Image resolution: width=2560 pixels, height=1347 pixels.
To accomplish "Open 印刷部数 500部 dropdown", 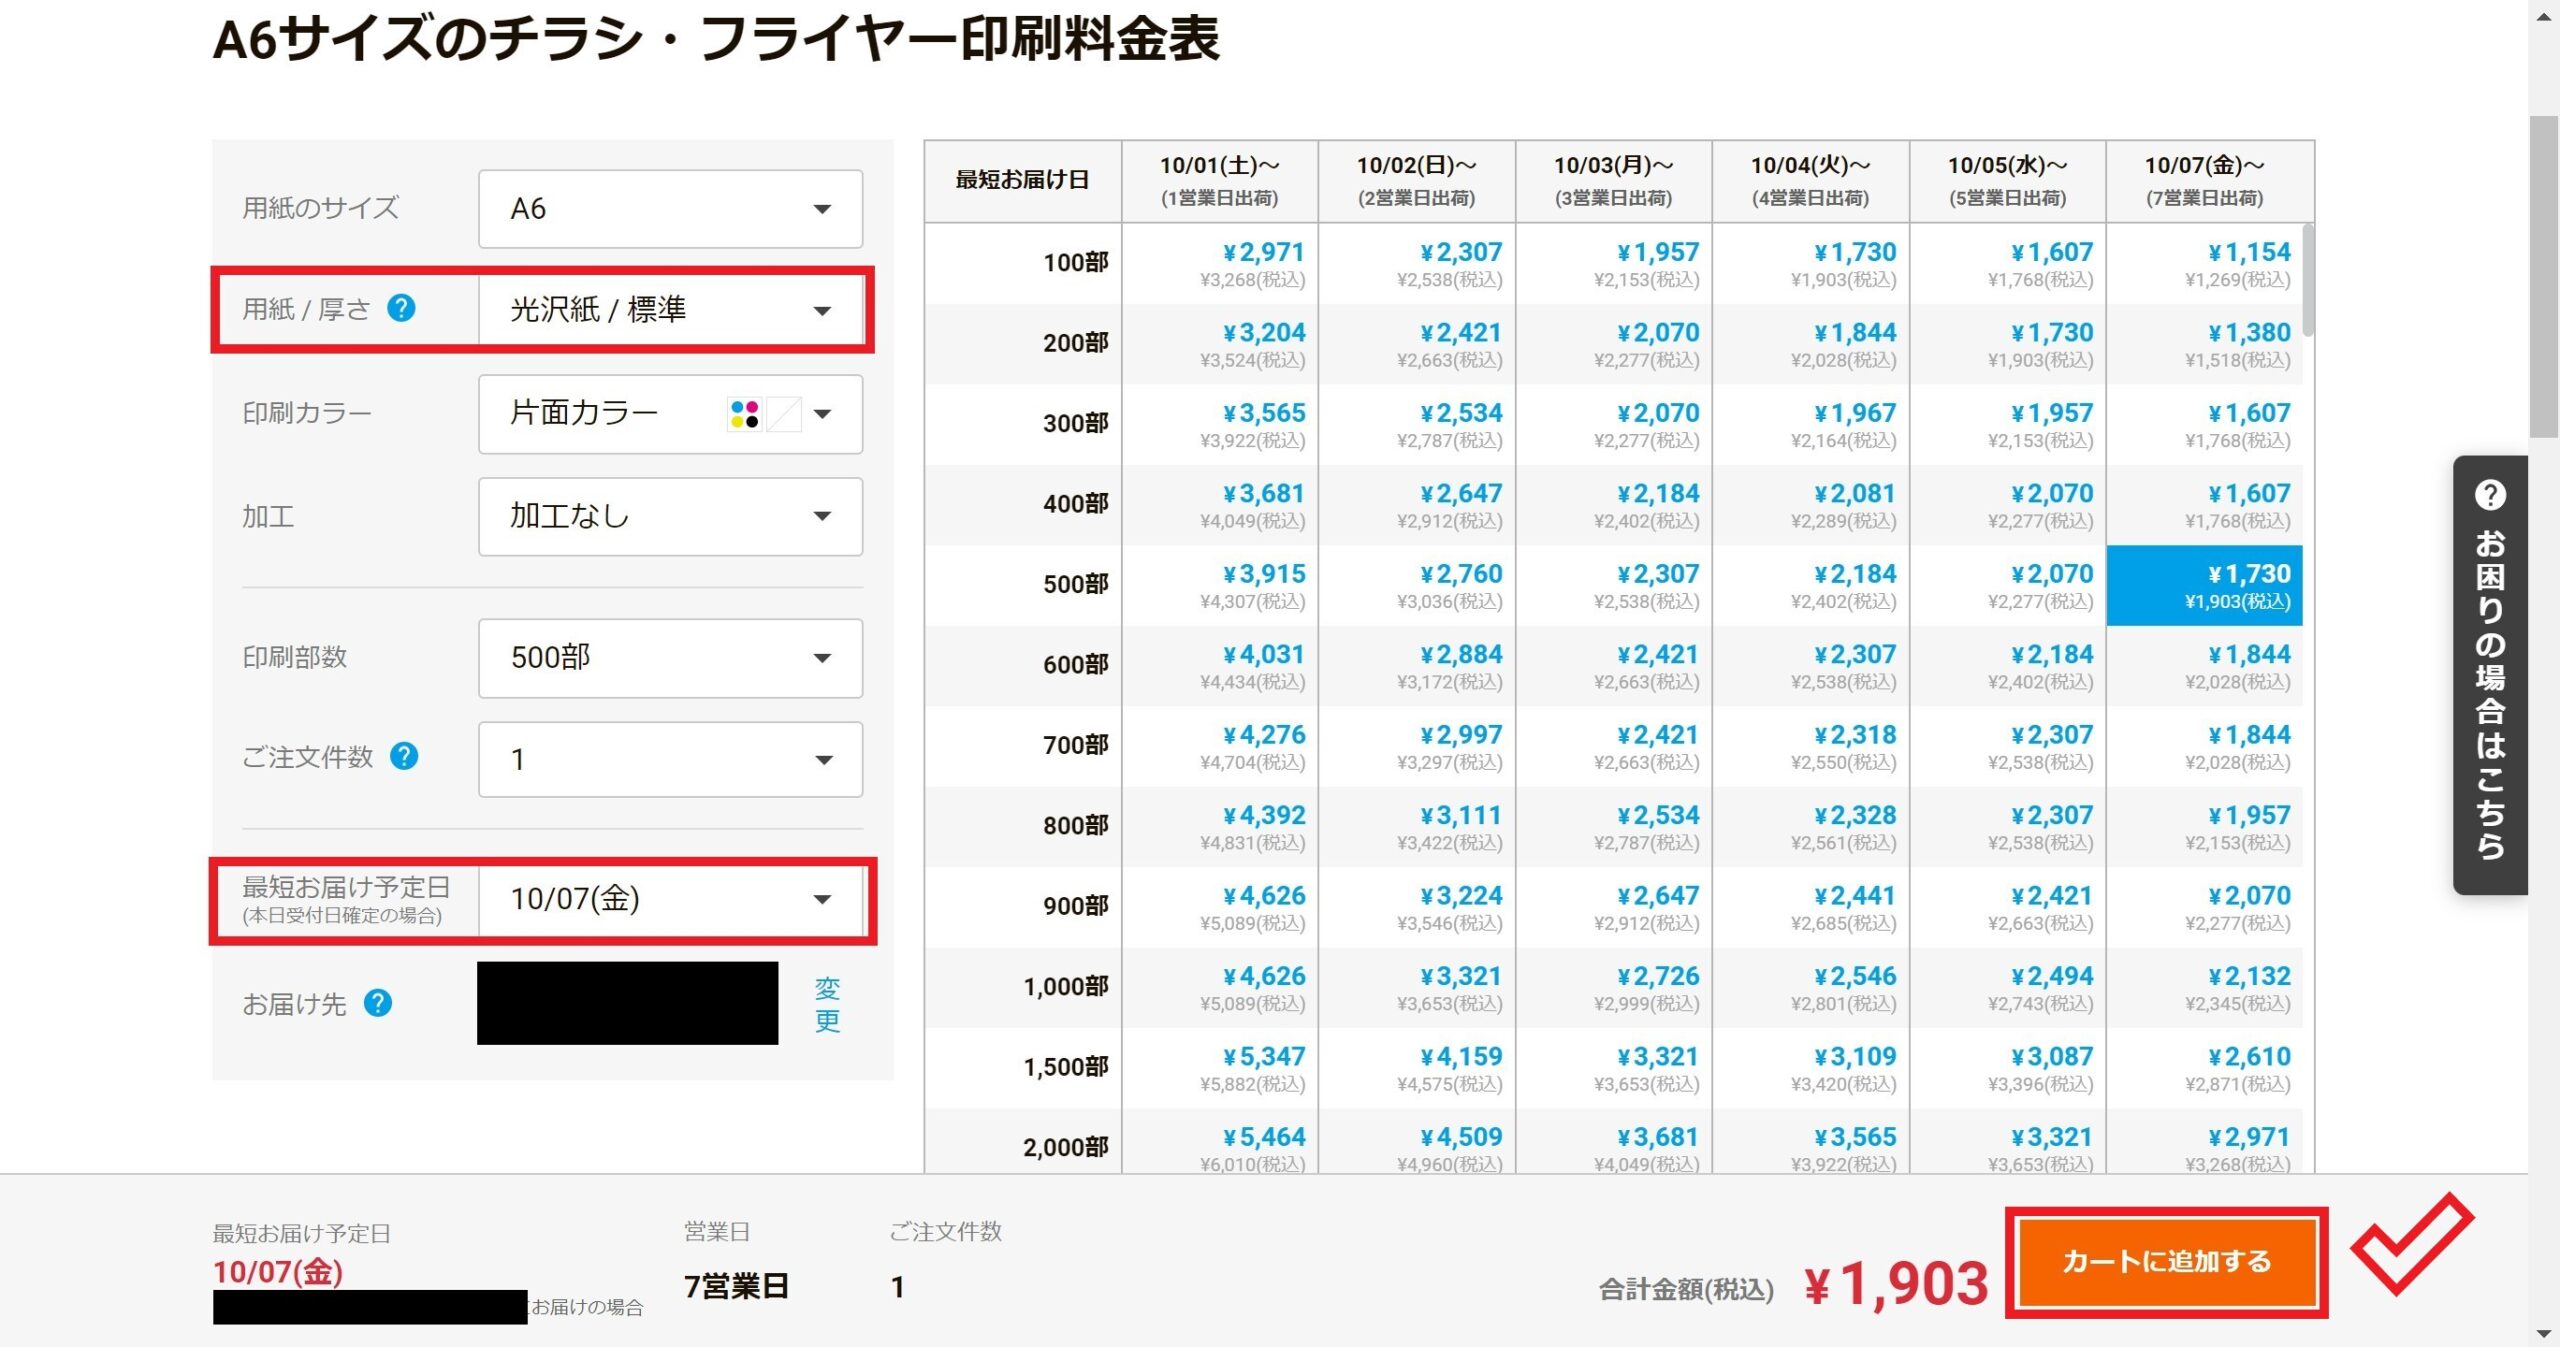I will click(670, 658).
